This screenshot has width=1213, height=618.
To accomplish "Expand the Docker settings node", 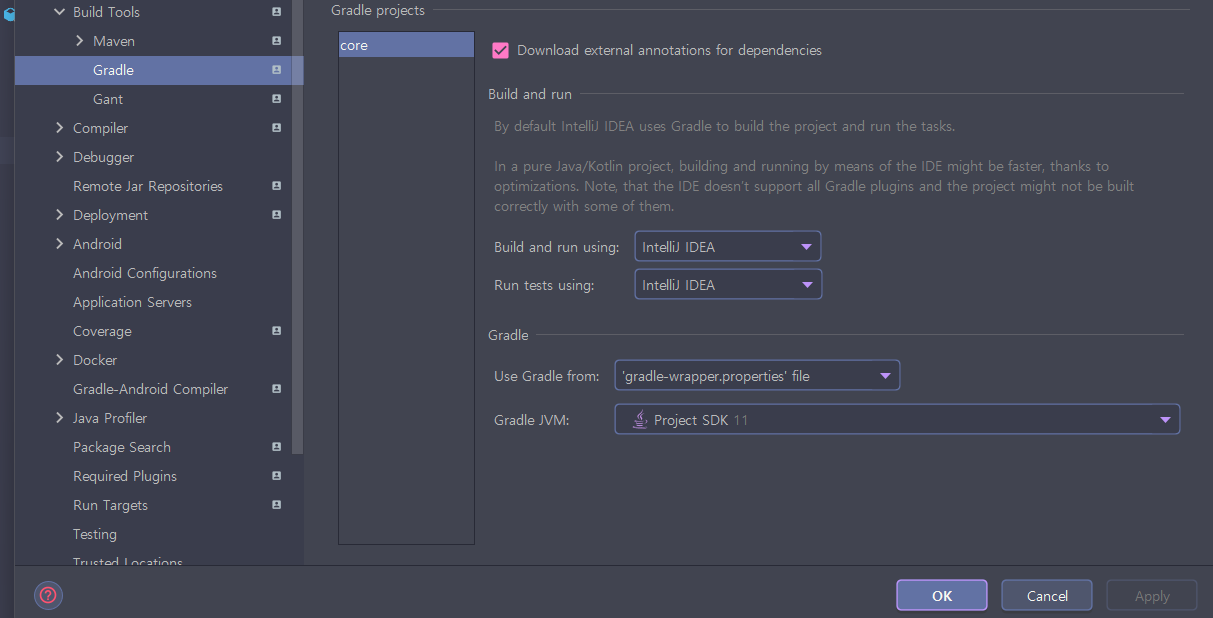I will [x=60, y=360].
